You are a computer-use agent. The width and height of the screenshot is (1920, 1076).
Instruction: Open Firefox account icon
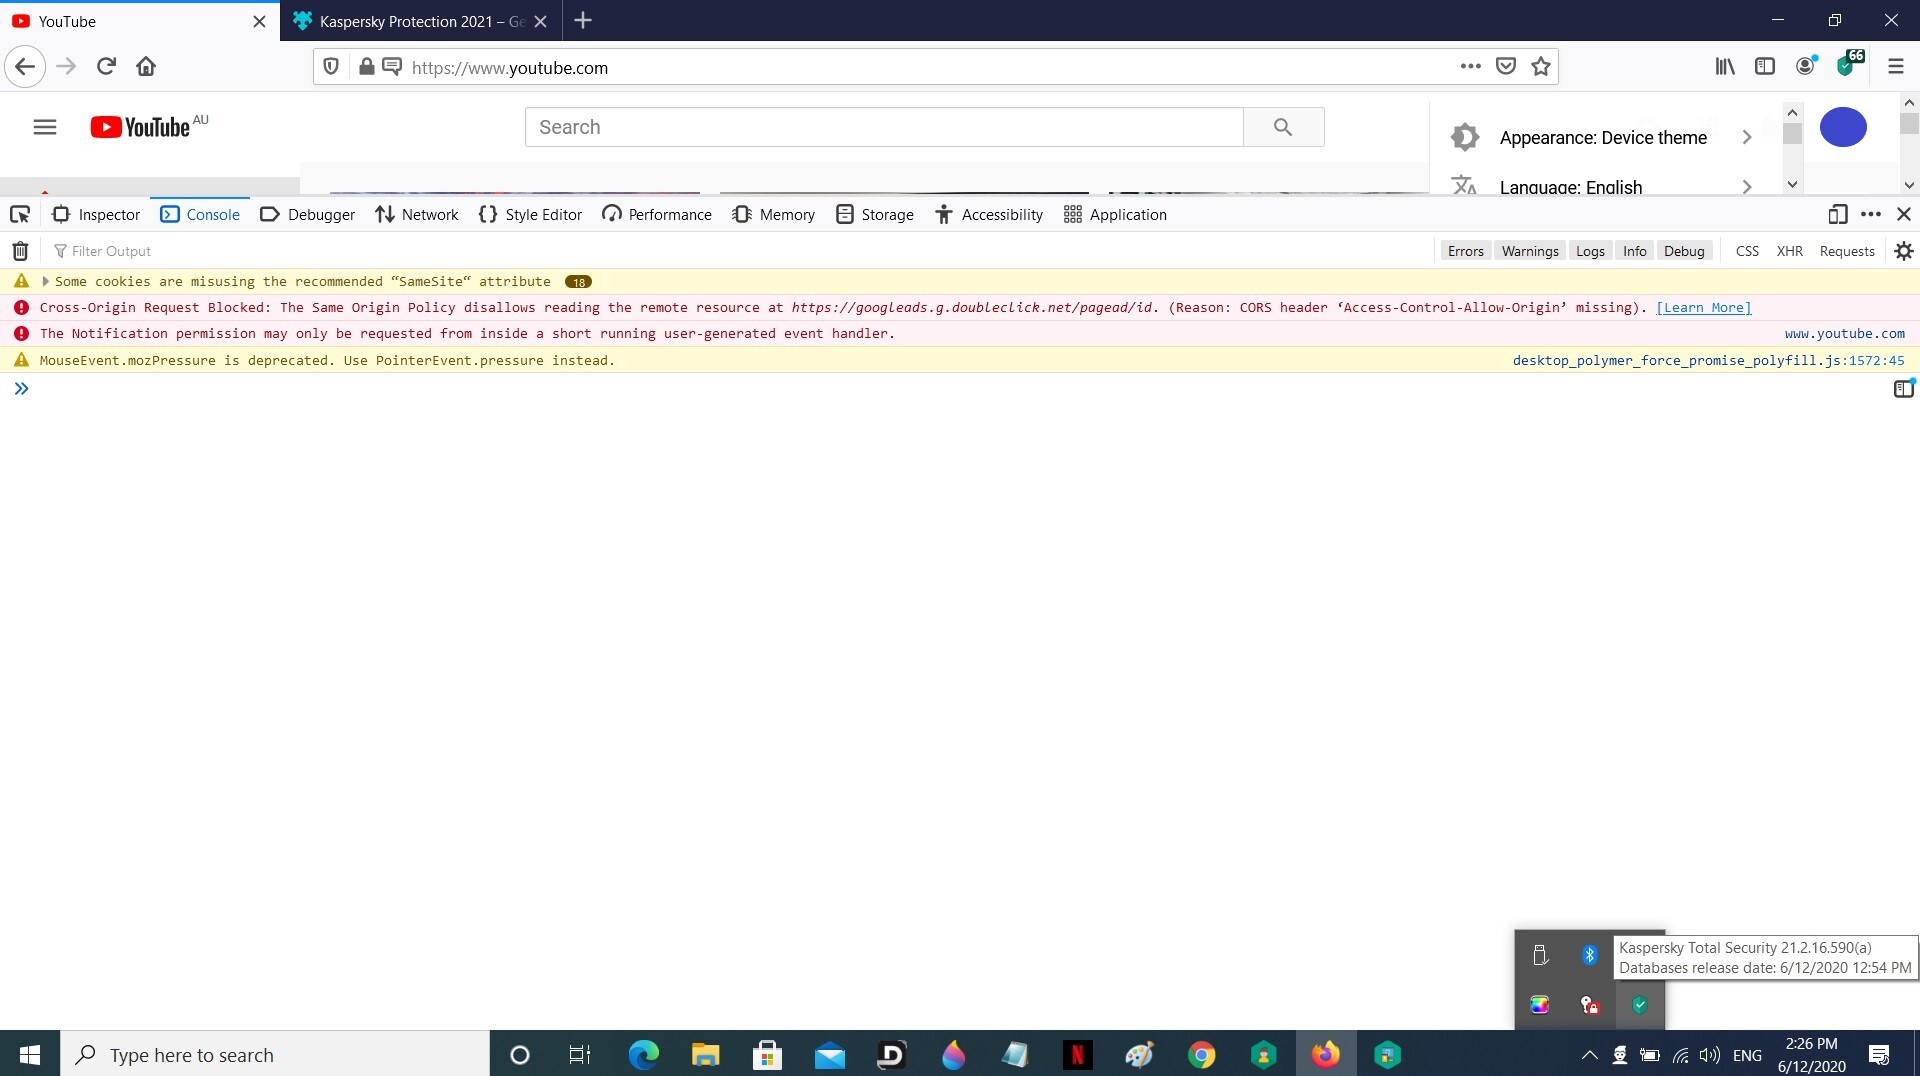[x=1806, y=67]
